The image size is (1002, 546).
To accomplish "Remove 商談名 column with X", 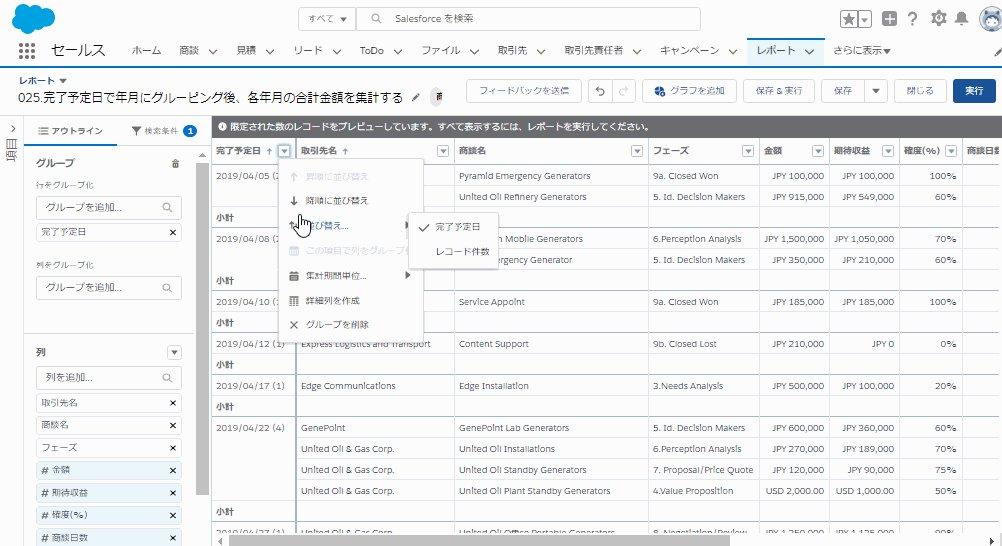I will point(173,425).
